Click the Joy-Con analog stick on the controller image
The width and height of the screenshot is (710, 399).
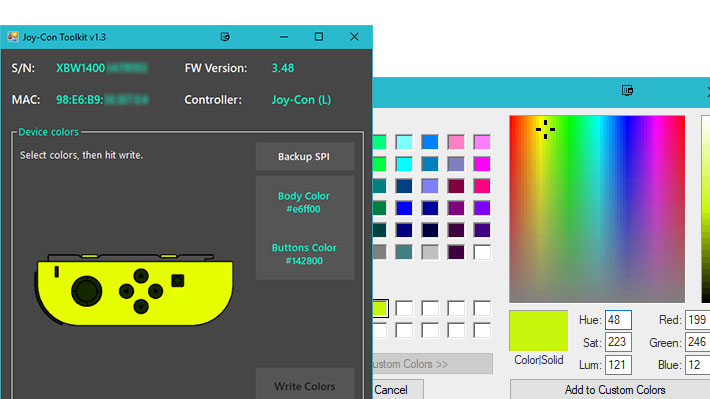point(86,291)
